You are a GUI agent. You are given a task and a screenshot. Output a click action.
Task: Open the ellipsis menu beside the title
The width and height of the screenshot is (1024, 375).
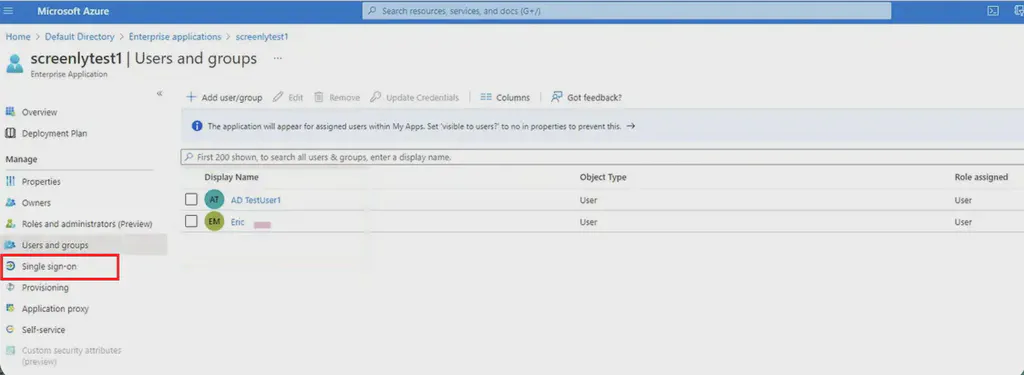click(x=278, y=58)
